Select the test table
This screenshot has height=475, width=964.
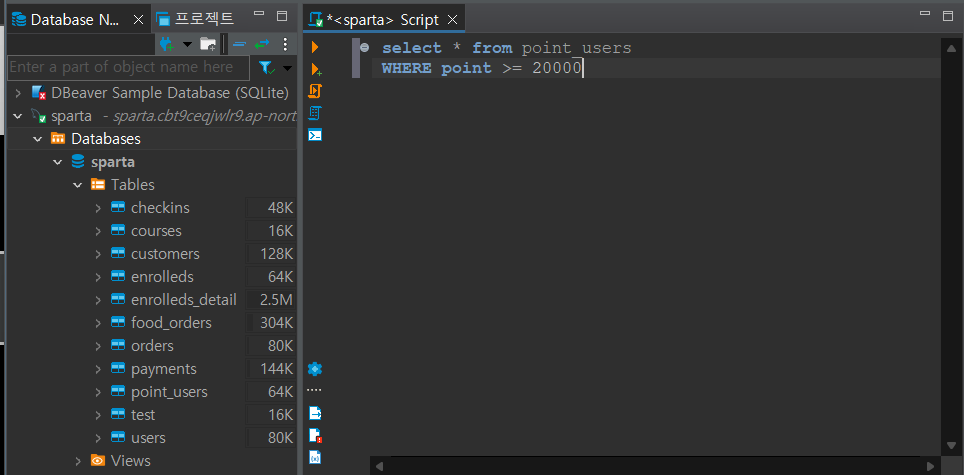[143, 415]
